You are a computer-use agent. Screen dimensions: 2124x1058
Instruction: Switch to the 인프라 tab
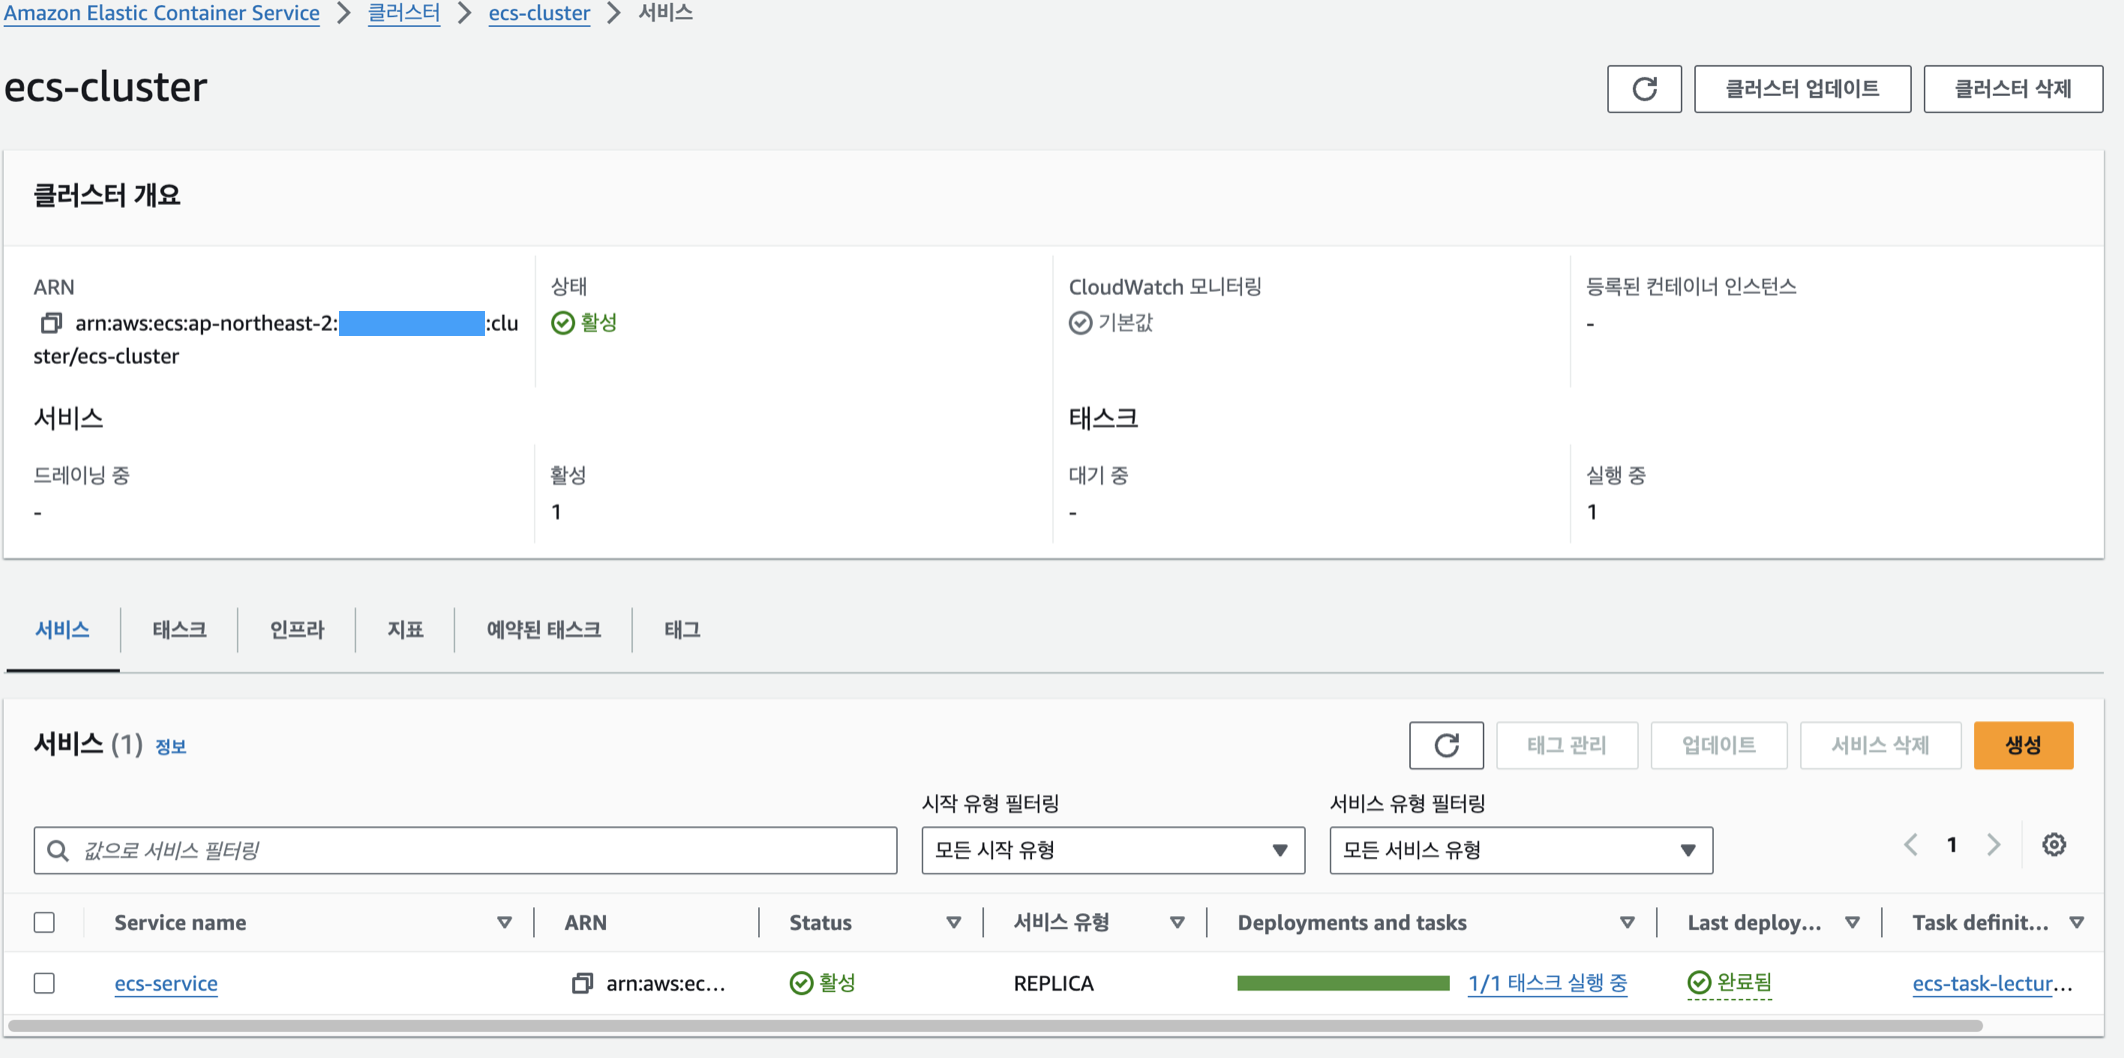[x=297, y=629]
